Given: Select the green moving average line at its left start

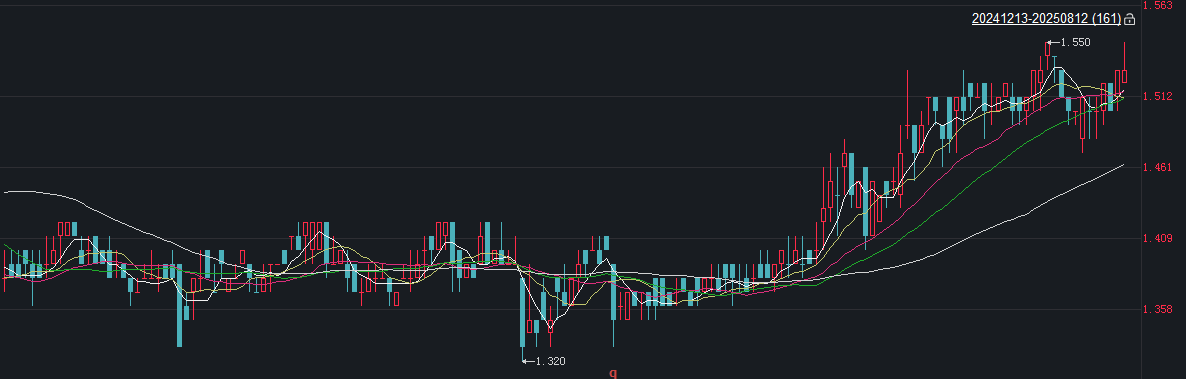Looking at the screenshot, I should (x=5, y=245).
